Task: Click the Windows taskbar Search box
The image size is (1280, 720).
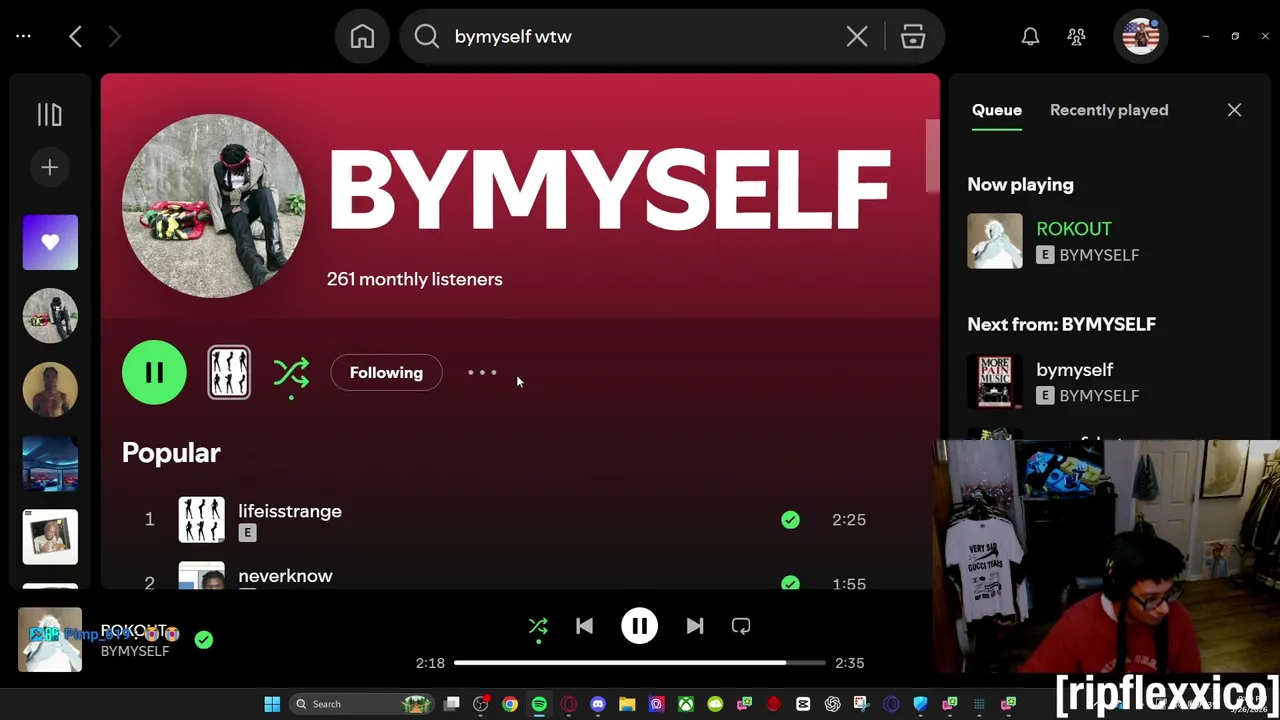Action: [x=360, y=704]
